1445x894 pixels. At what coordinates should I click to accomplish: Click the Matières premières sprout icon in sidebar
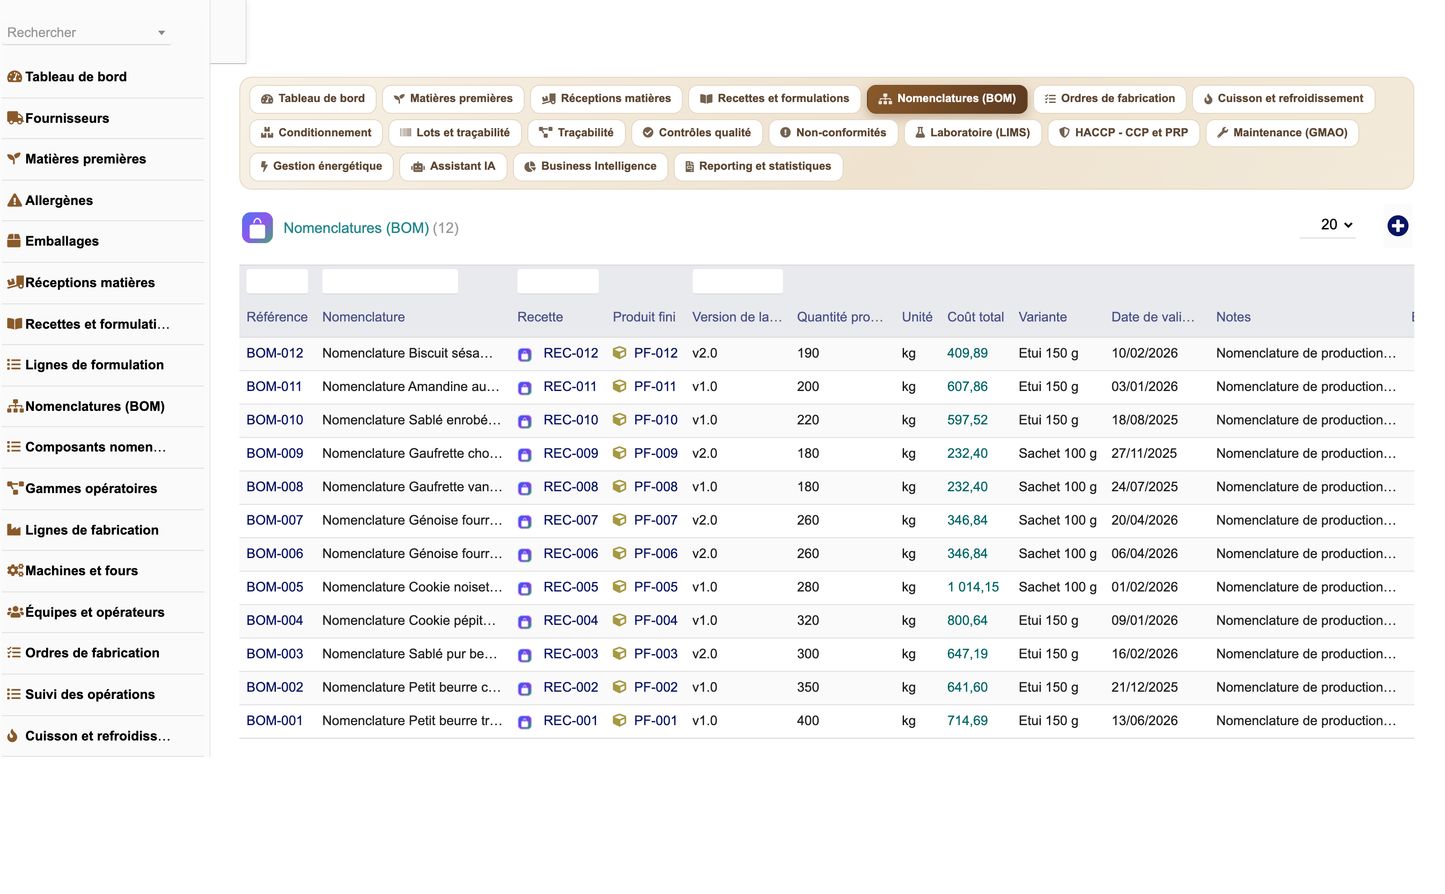pyautogui.click(x=14, y=159)
